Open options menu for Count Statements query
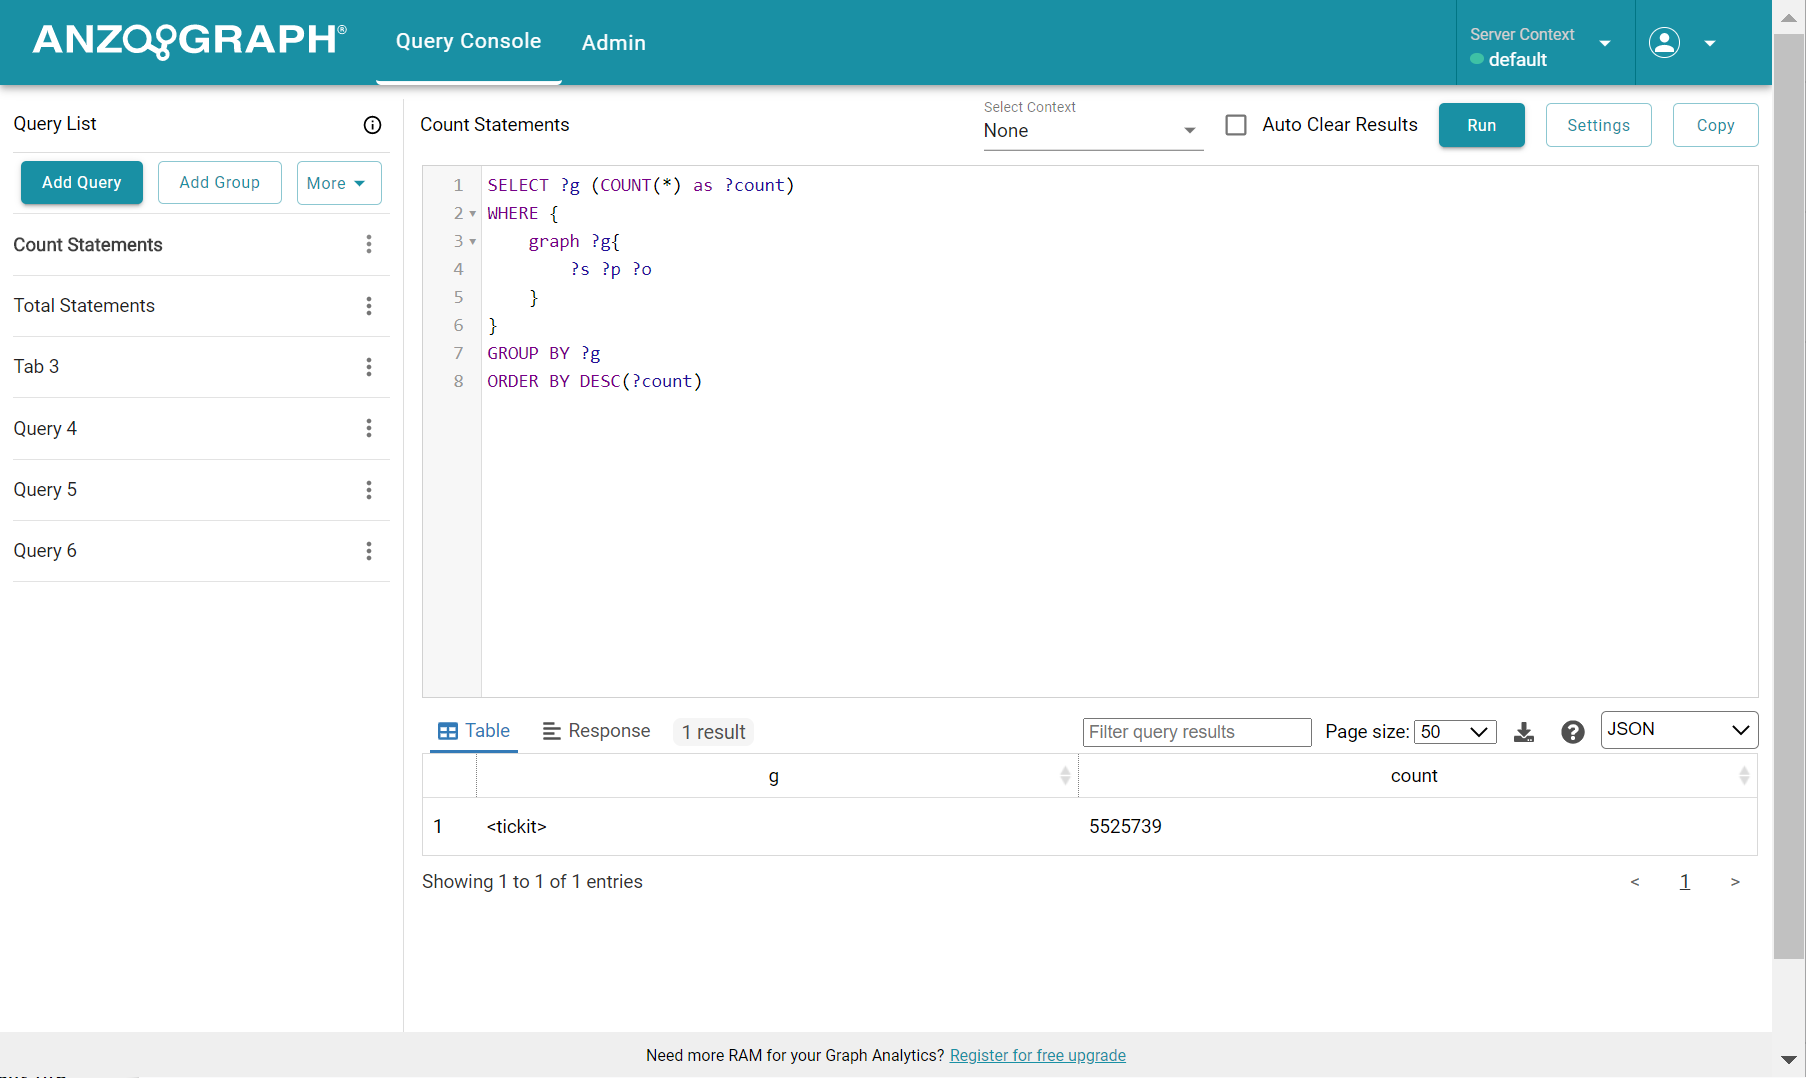Screen dimensions: 1806x1078 click(369, 245)
